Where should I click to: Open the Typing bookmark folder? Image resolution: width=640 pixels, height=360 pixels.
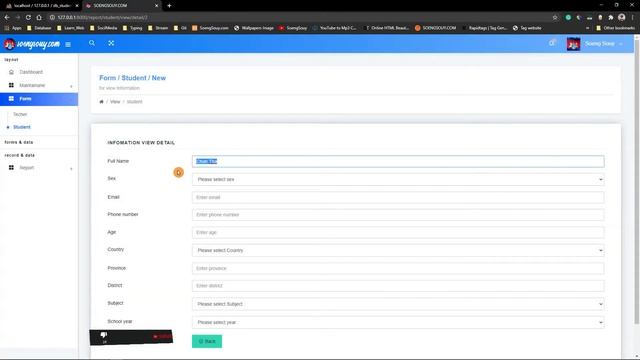(x=132, y=28)
